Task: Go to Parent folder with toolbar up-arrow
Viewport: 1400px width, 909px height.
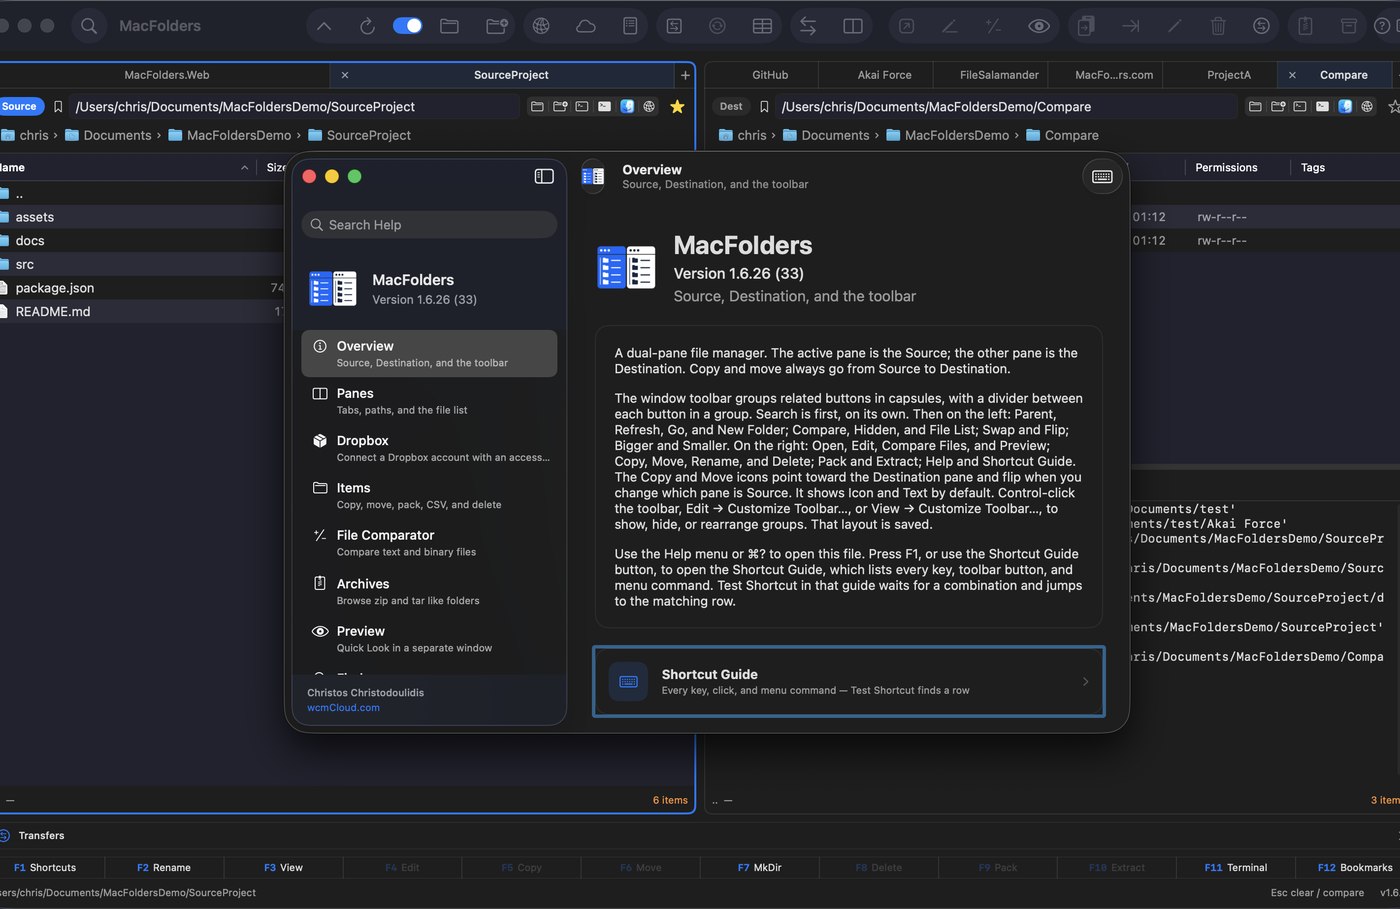Action: tap(324, 26)
